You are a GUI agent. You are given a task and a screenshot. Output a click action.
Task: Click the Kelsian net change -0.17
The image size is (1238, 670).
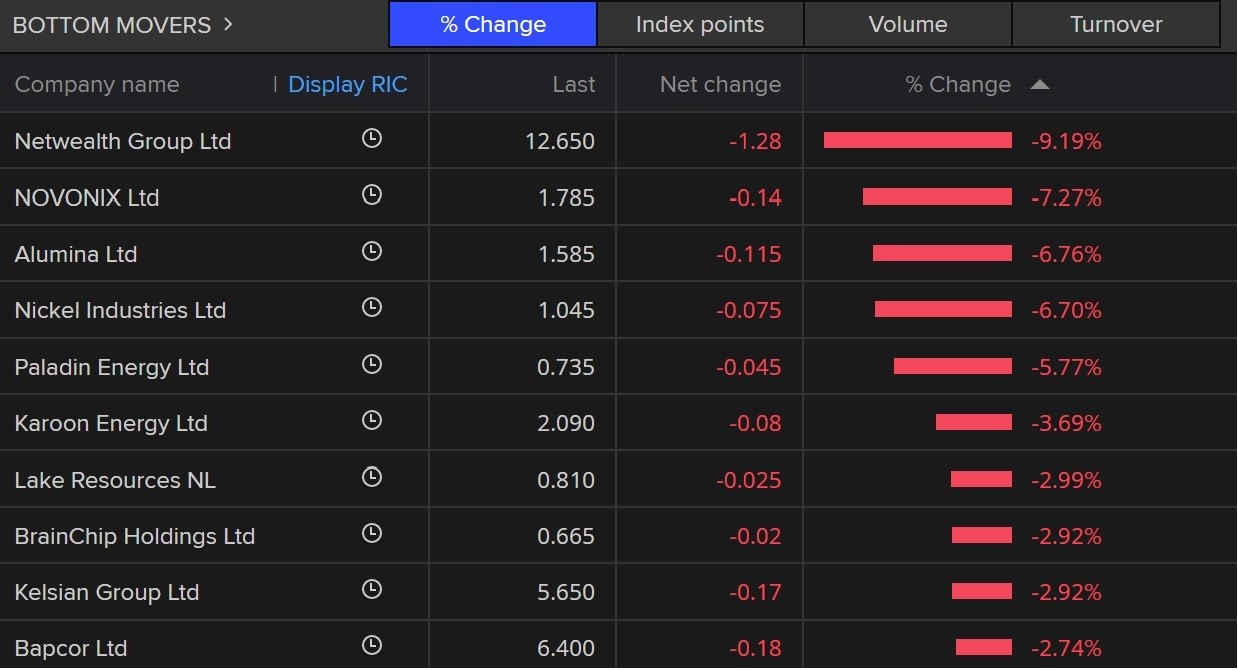(x=755, y=592)
